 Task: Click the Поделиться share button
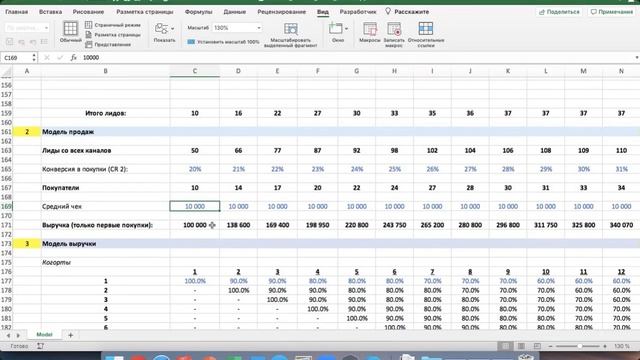(x=559, y=12)
